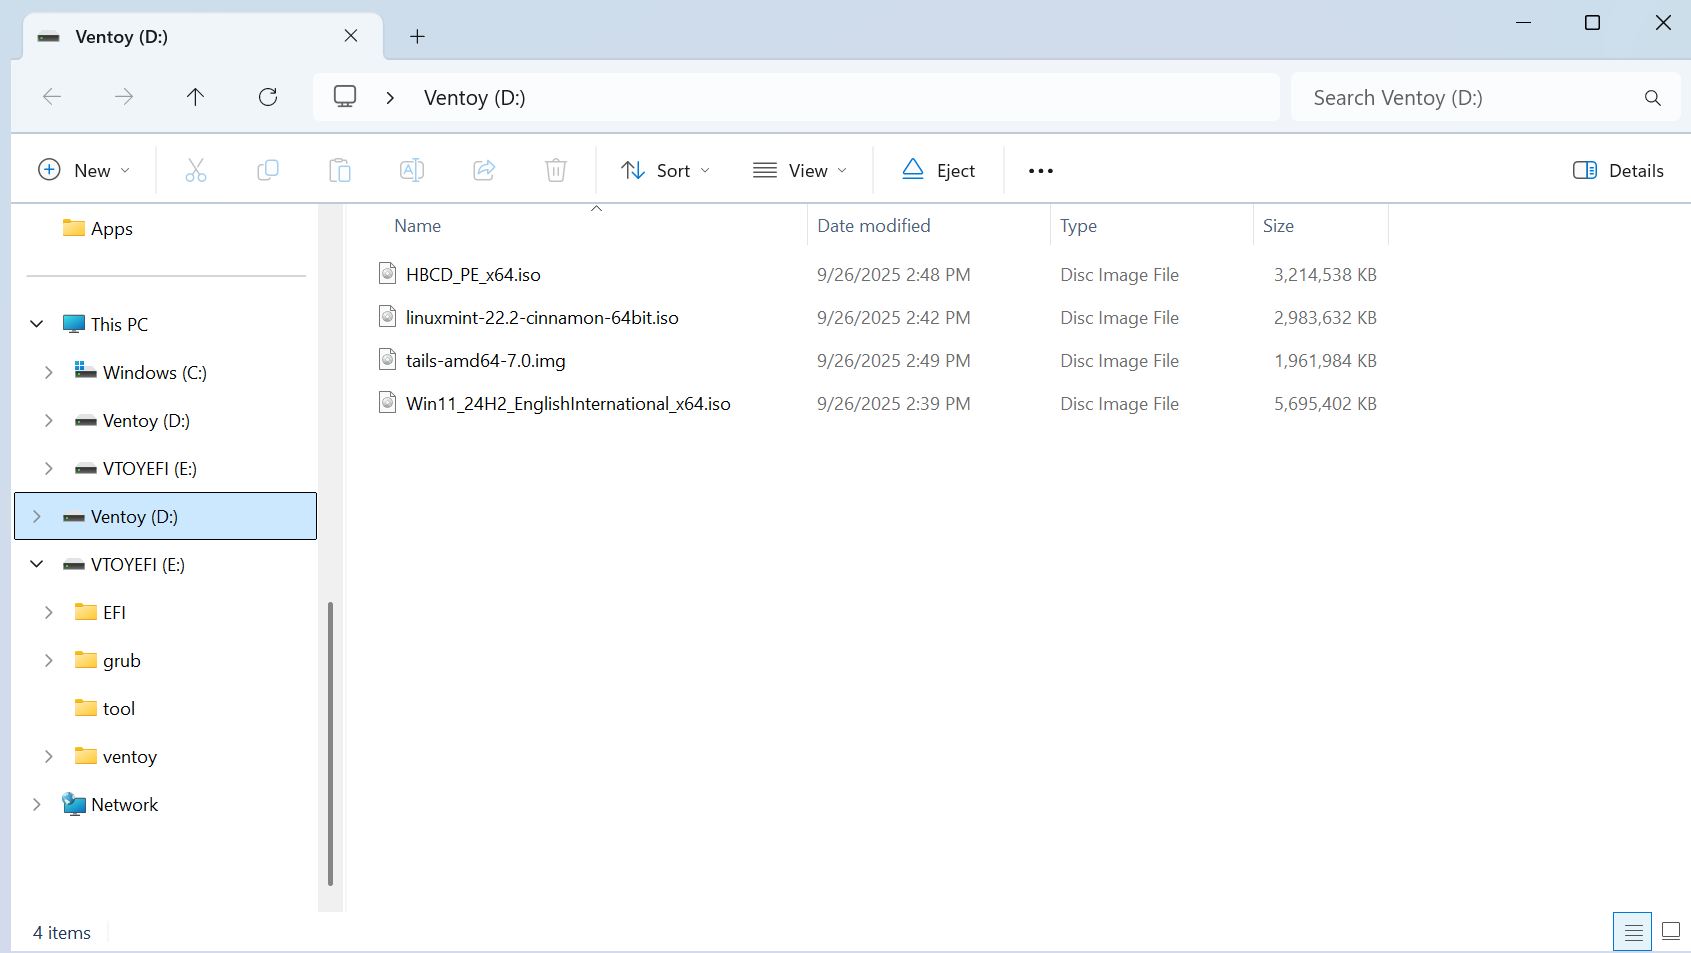The width and height of the screenshot is (1691, 953).
Task: Refresh the current folder view
Action: pyautogui.click(x=268, y=97)
